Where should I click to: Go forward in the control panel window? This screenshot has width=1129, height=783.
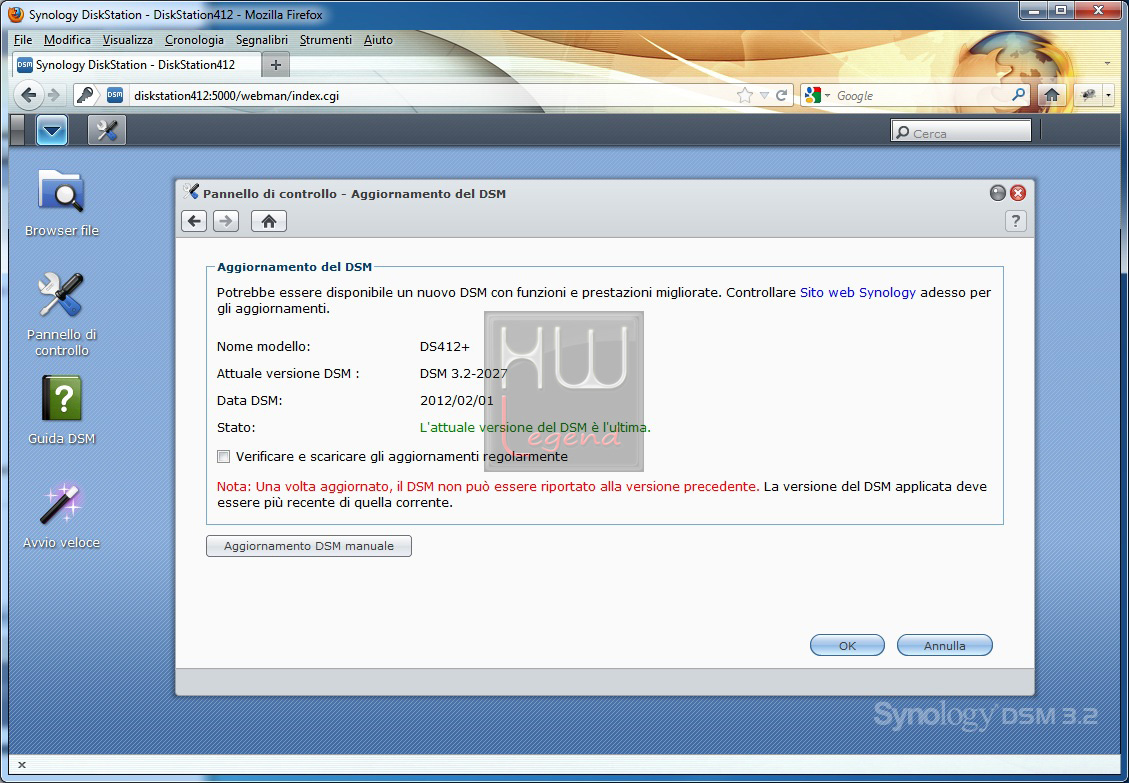point(226,221)
